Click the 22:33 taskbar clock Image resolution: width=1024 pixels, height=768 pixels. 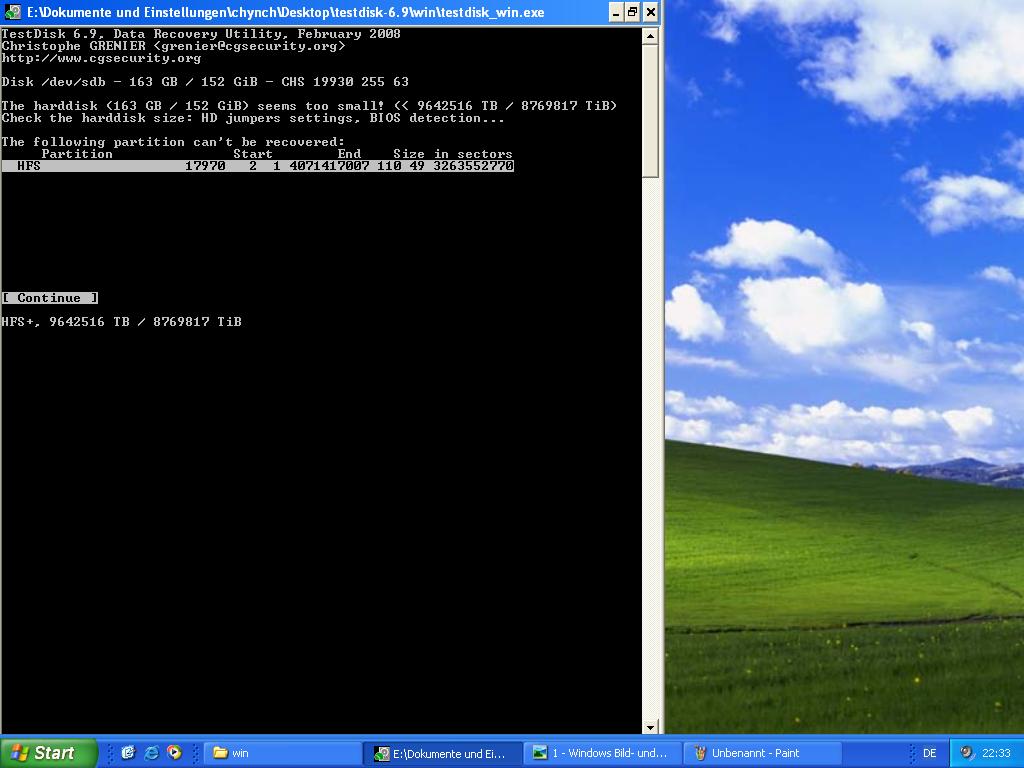tap(996, 753)
